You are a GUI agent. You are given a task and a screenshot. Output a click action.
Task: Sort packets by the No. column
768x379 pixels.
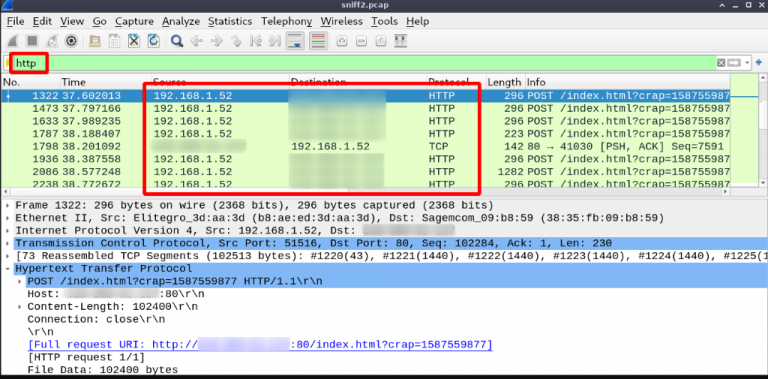click(31, 82)
